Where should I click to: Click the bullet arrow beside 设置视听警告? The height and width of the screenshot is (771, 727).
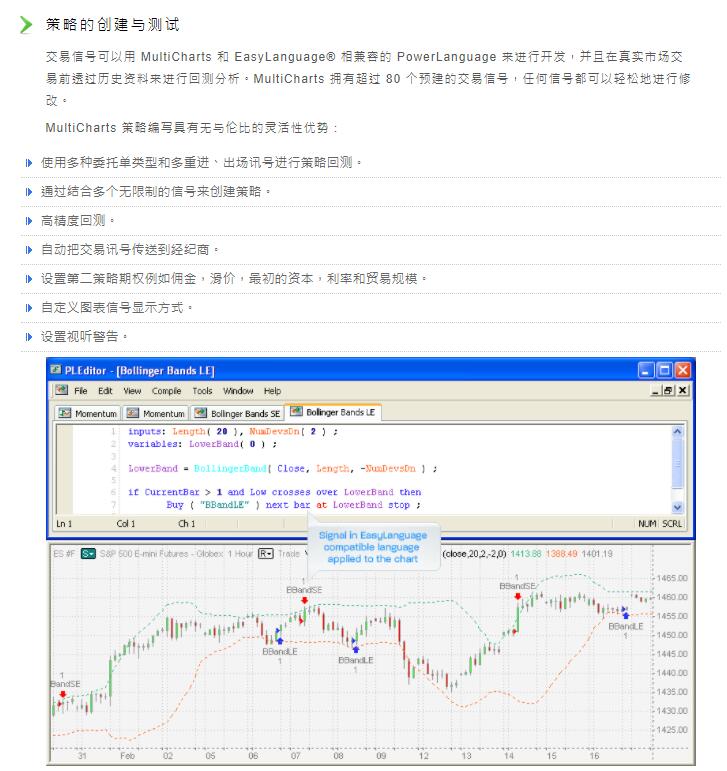pyautogui.click(x=29, y=337)
